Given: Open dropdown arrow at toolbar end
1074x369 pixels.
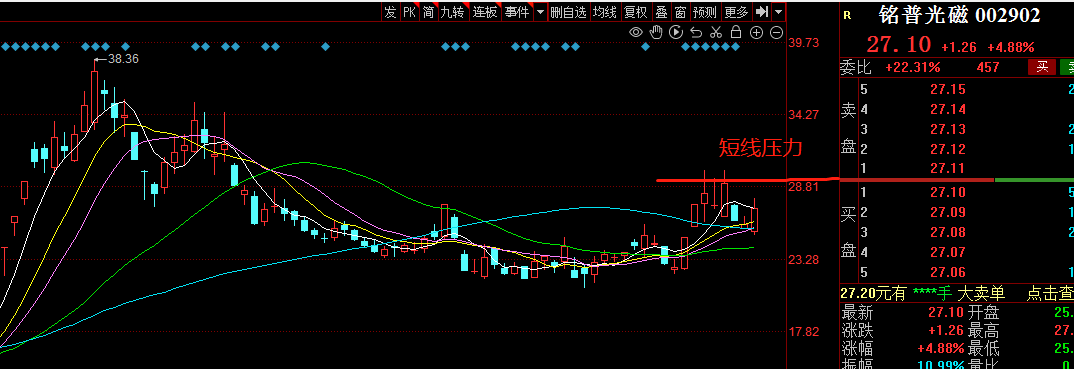Looking at the screenshot, I should point(779,12).
